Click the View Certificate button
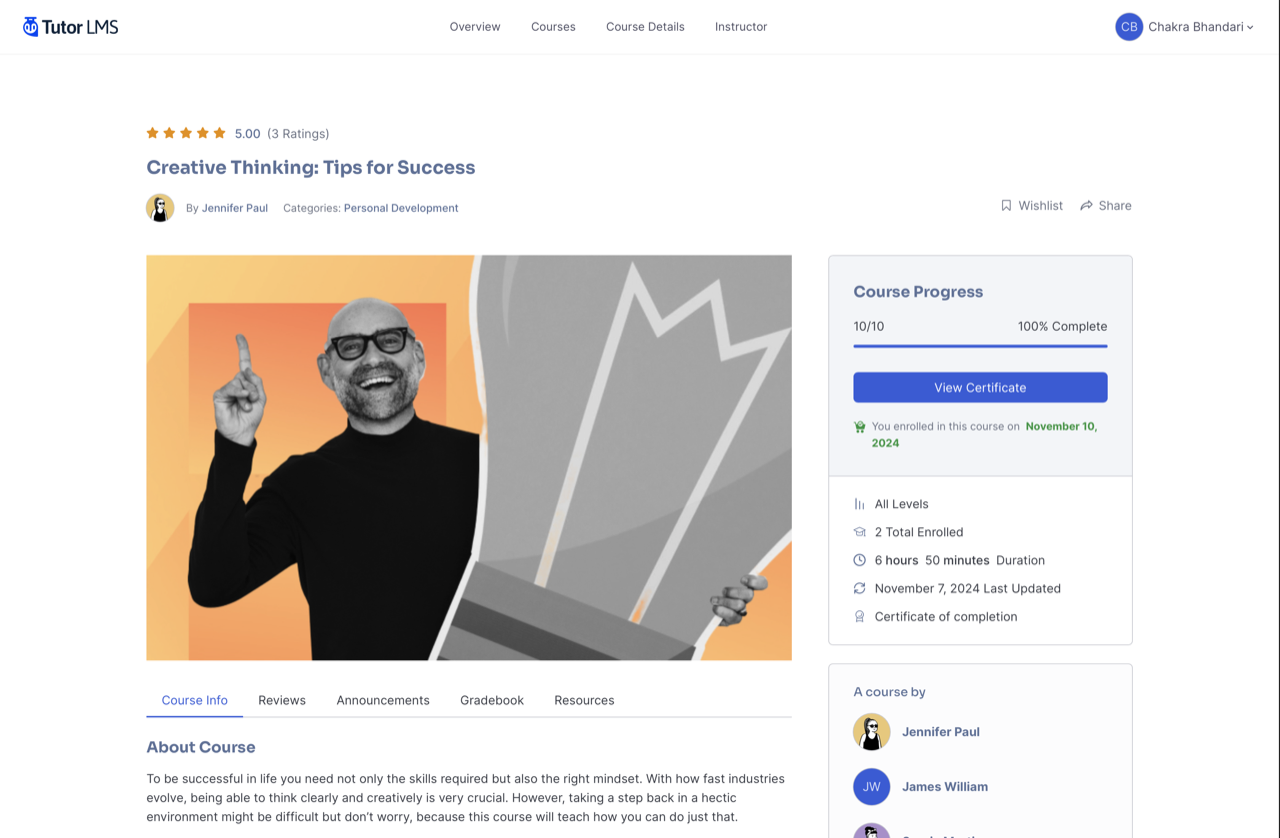The width and height of the screenshot is (1280, 838). (980, 387)
